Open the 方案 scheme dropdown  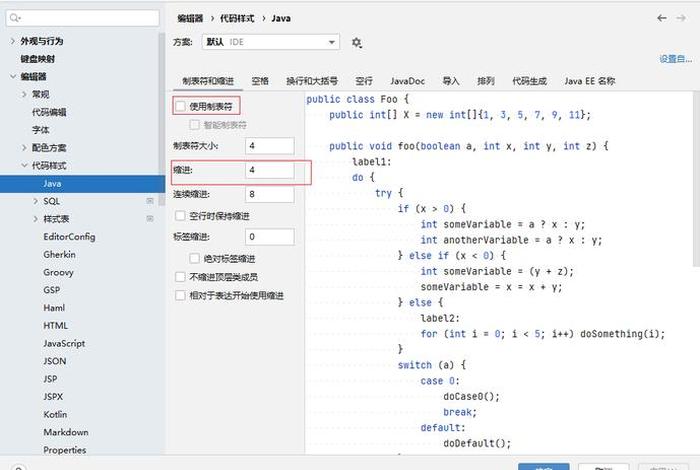pyautogui.click(x=271, y=42)
